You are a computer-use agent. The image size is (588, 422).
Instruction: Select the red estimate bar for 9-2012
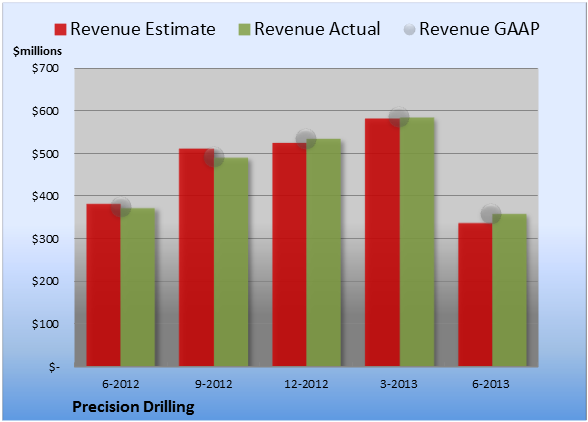pos(196,257)
